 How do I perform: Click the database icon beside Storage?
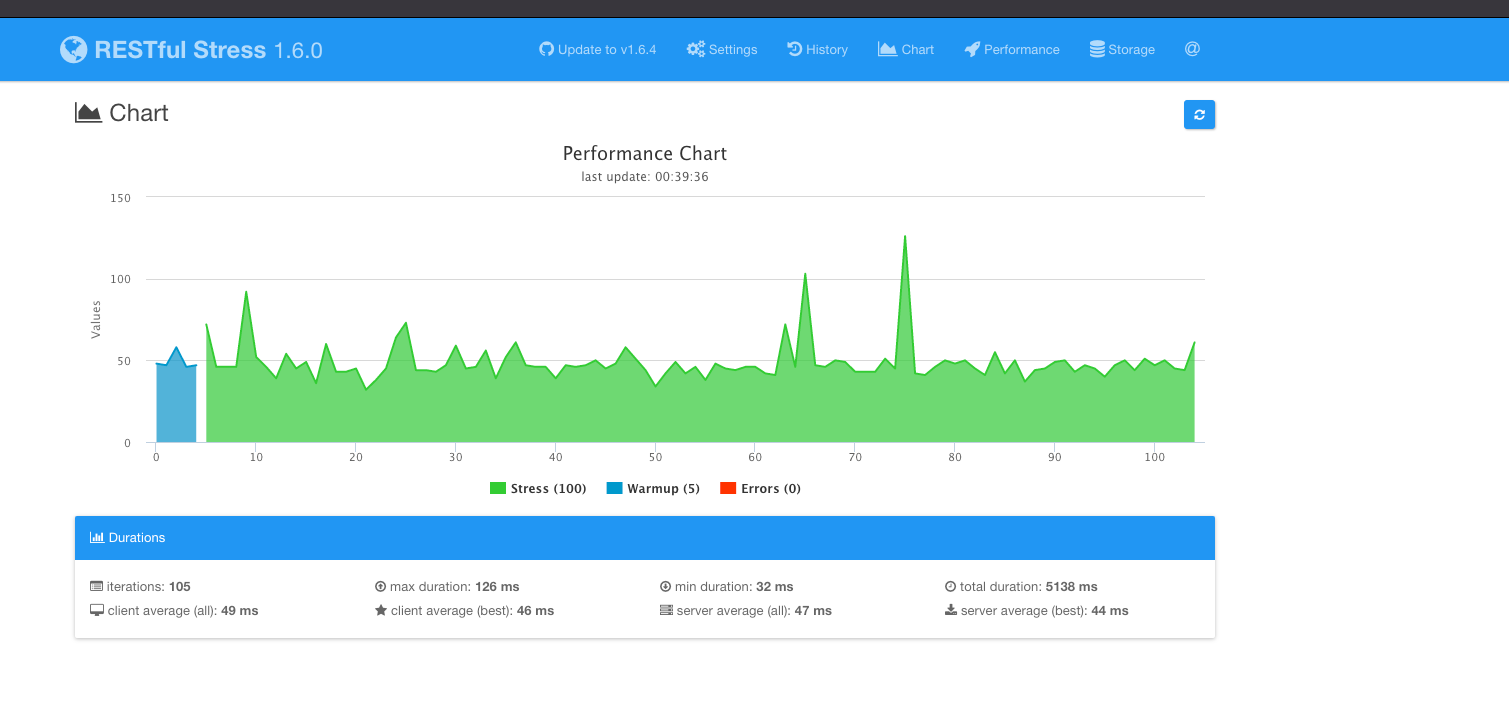coord(1097,49)
